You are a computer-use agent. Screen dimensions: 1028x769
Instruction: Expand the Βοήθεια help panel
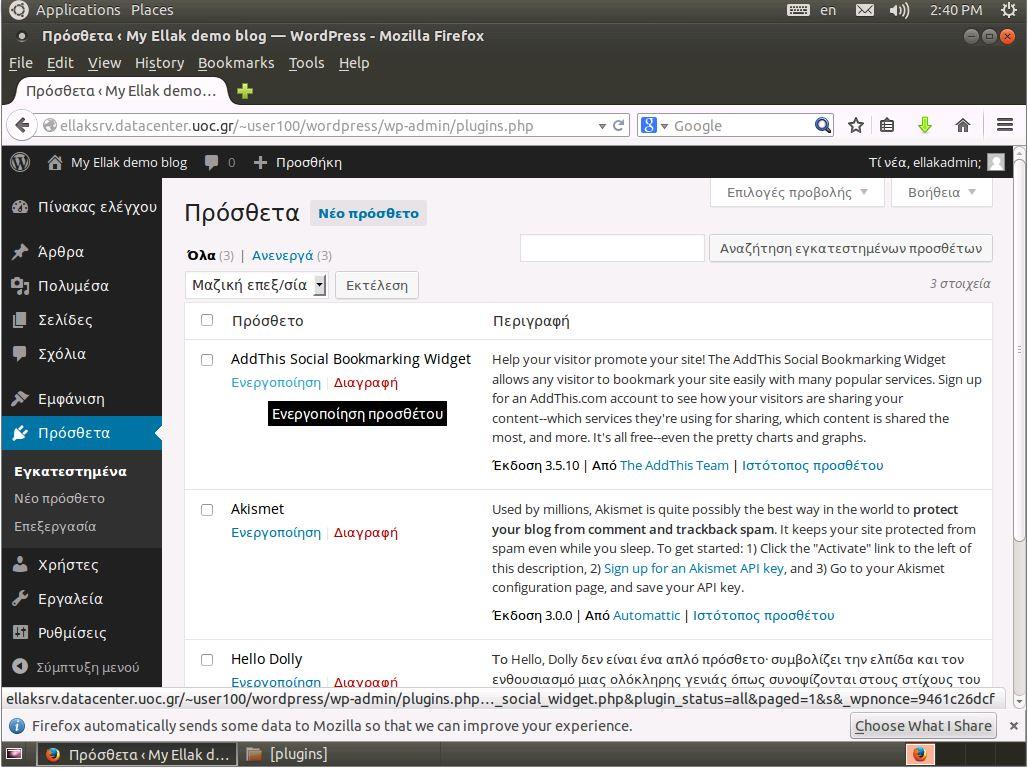(x=941, y=193)
